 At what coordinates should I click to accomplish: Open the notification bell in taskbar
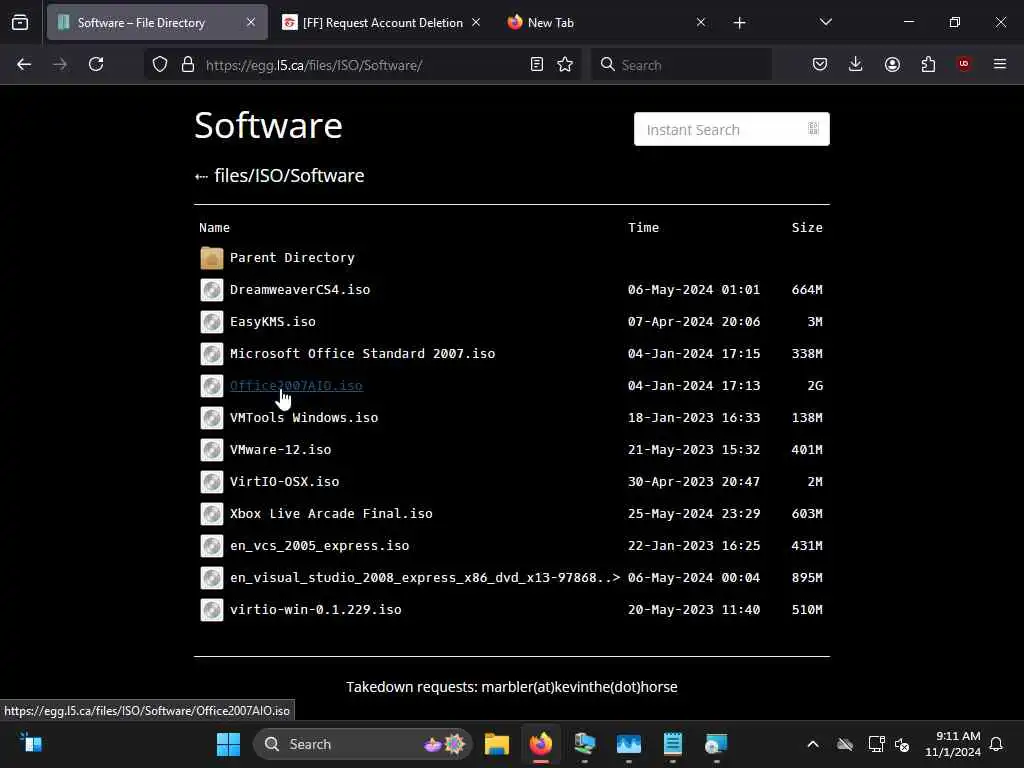(996, 744)
